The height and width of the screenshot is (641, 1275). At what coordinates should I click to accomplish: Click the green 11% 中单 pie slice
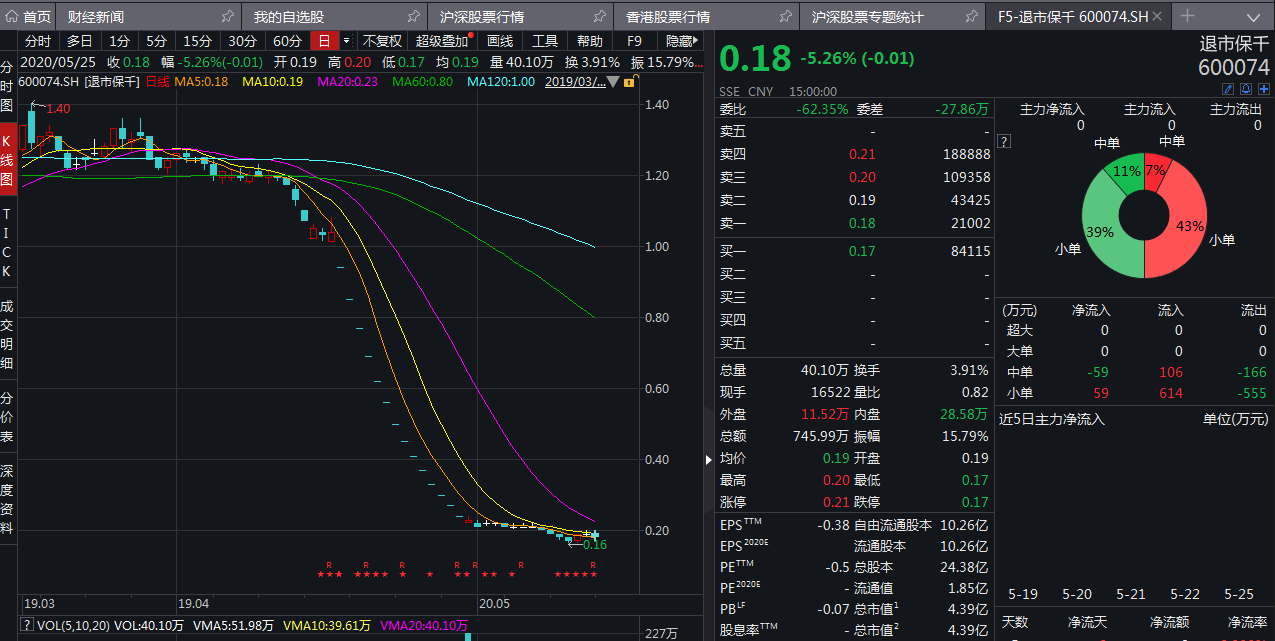click(x=1125, y=173)
